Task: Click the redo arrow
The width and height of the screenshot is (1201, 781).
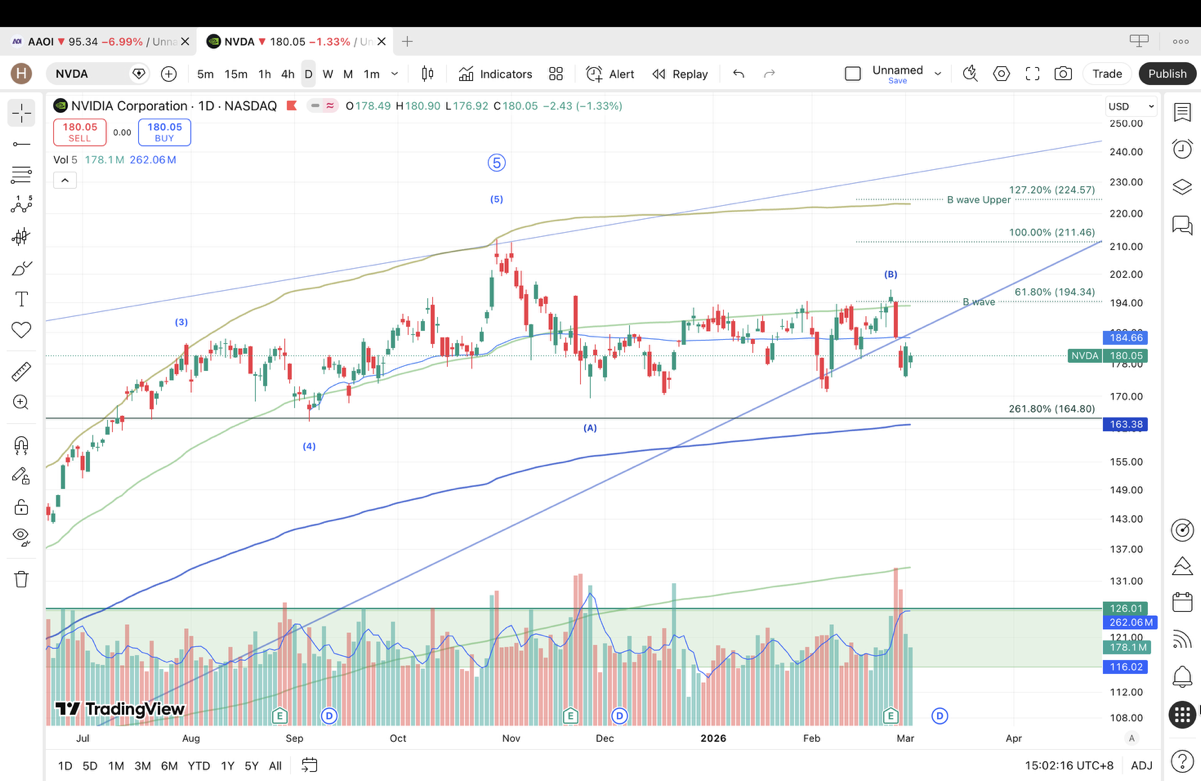Action: coord(769,74)
